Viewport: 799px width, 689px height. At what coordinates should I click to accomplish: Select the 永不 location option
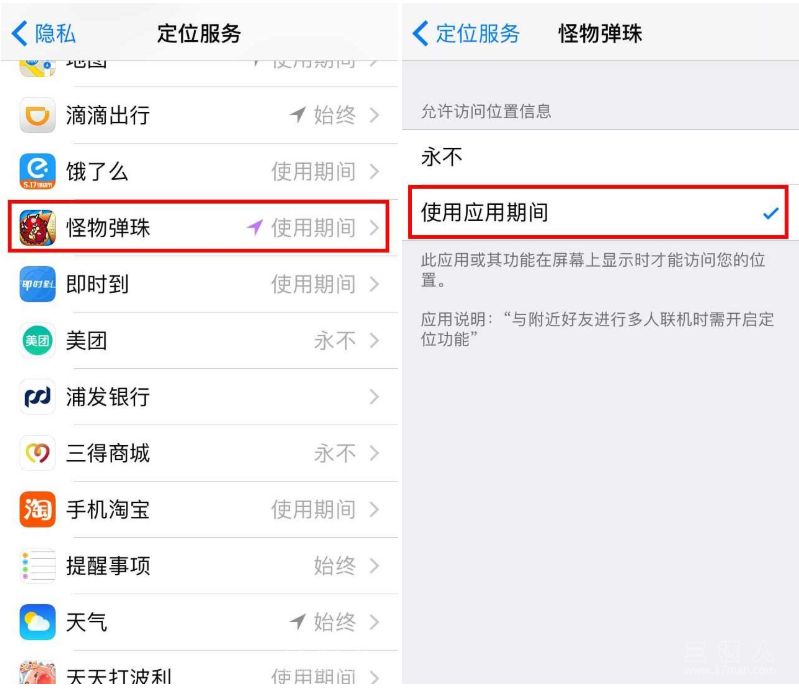pyautogui.click(x=600, y=157)
